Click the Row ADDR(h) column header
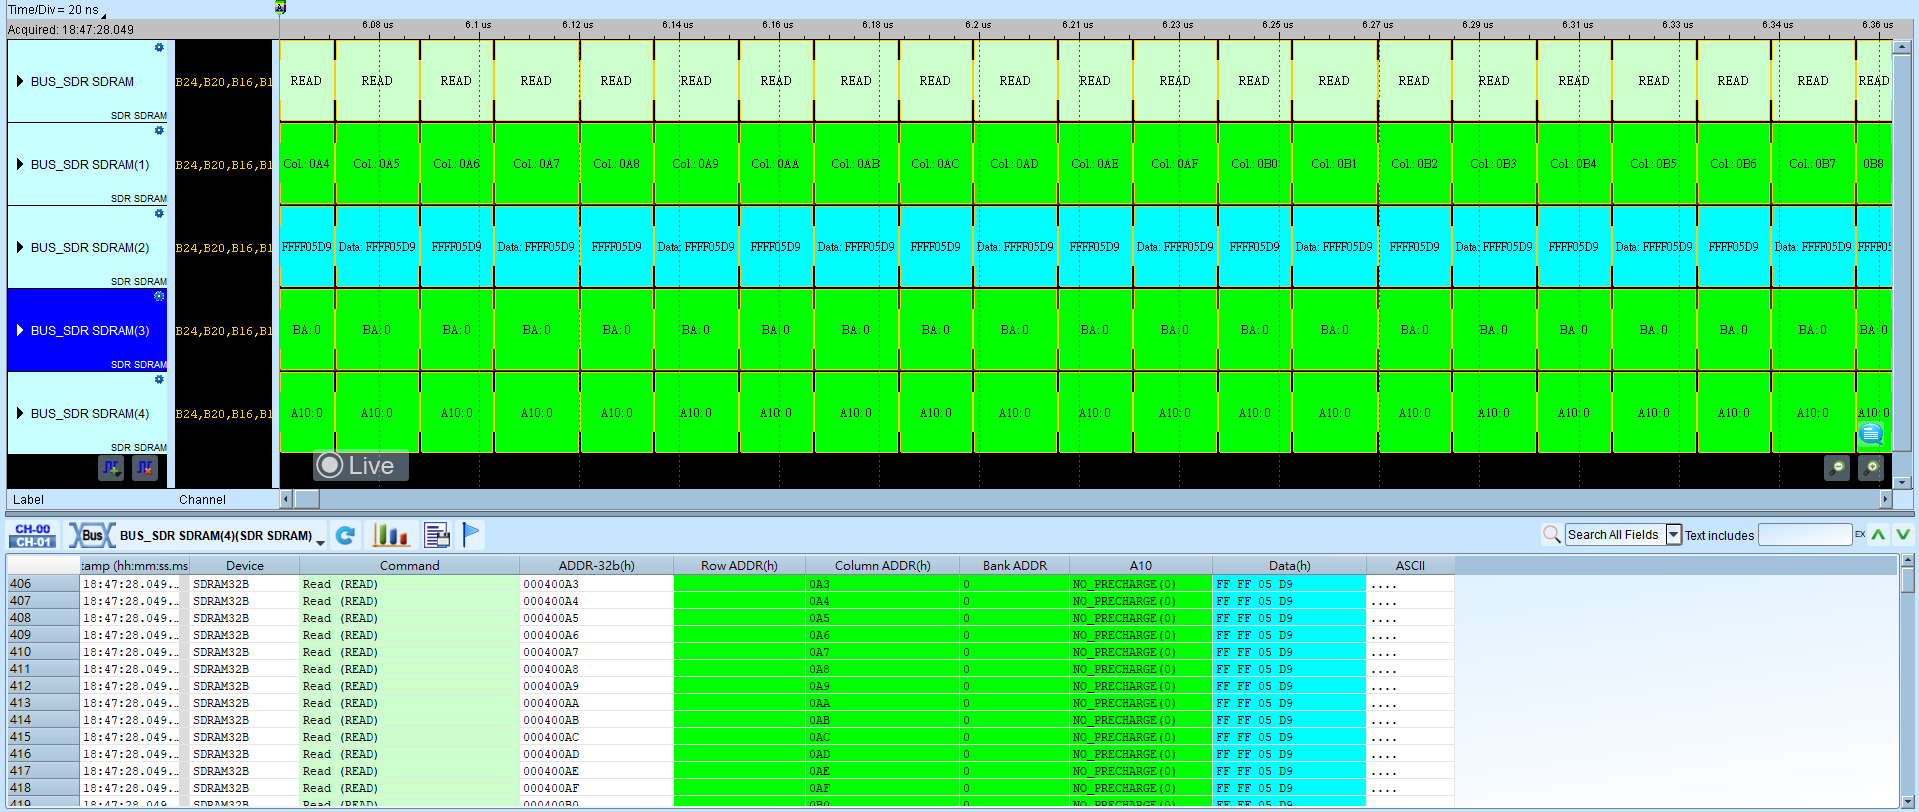The height and width of the screenshot is (812, 1919). click(739, 566)
